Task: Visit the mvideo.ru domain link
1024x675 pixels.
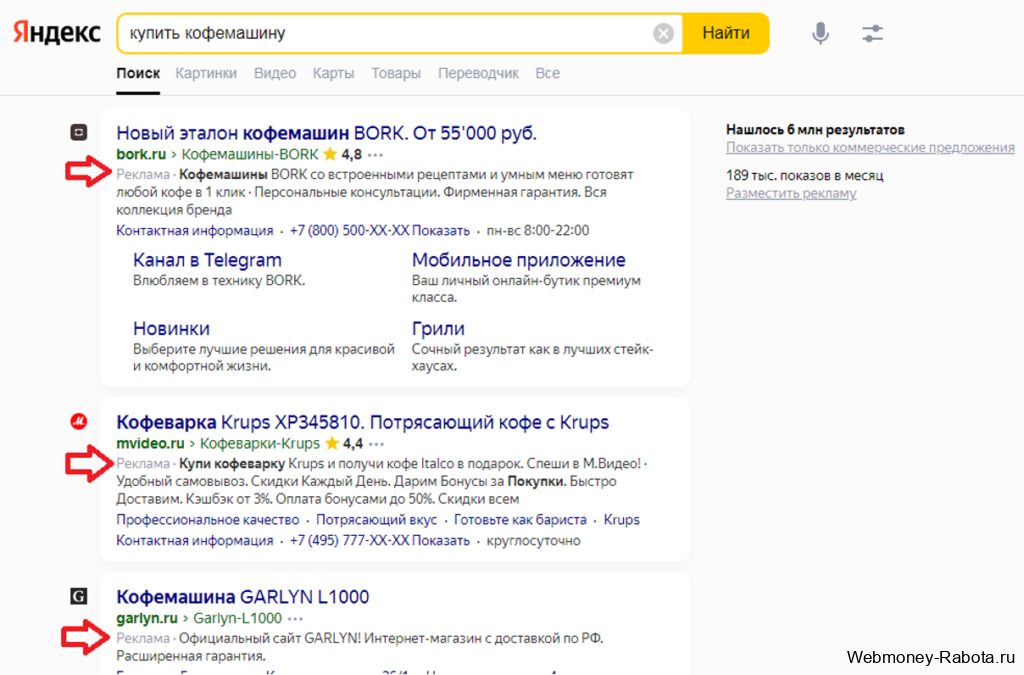Action: [x=150, y=444]
